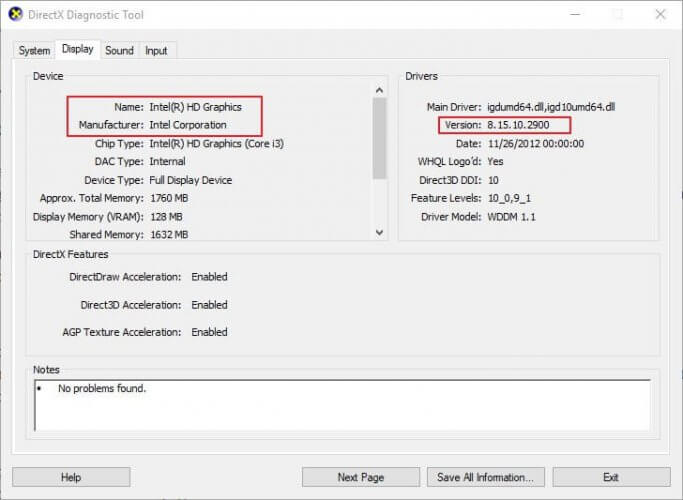Click inside the Notes text box

pyautogui.click(x=342, y=405)
